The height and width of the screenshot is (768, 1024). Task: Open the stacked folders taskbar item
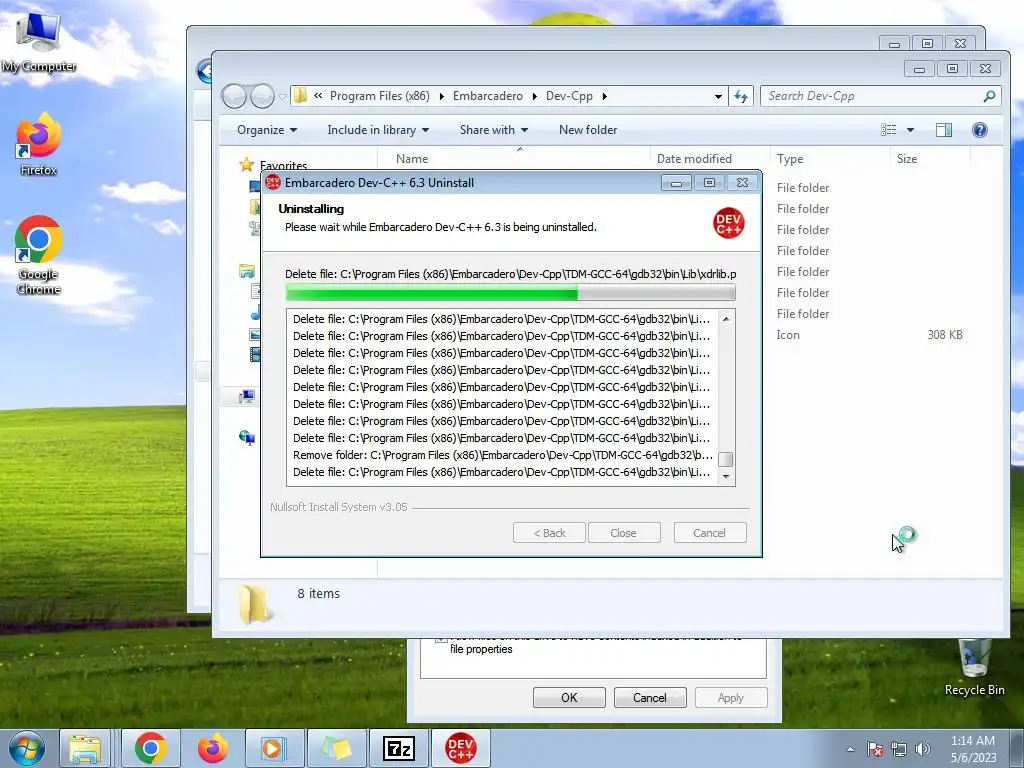pos(336,748)
